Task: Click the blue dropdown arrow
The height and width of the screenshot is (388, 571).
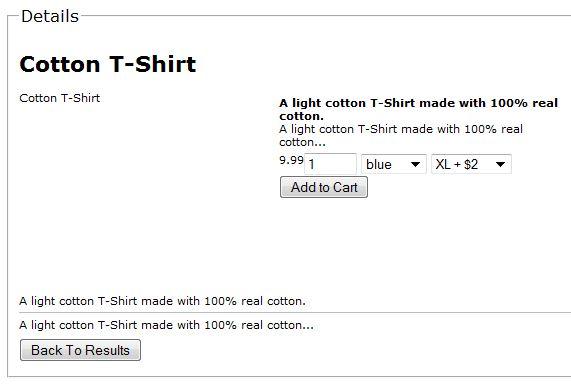Action: tap(415, 165)
